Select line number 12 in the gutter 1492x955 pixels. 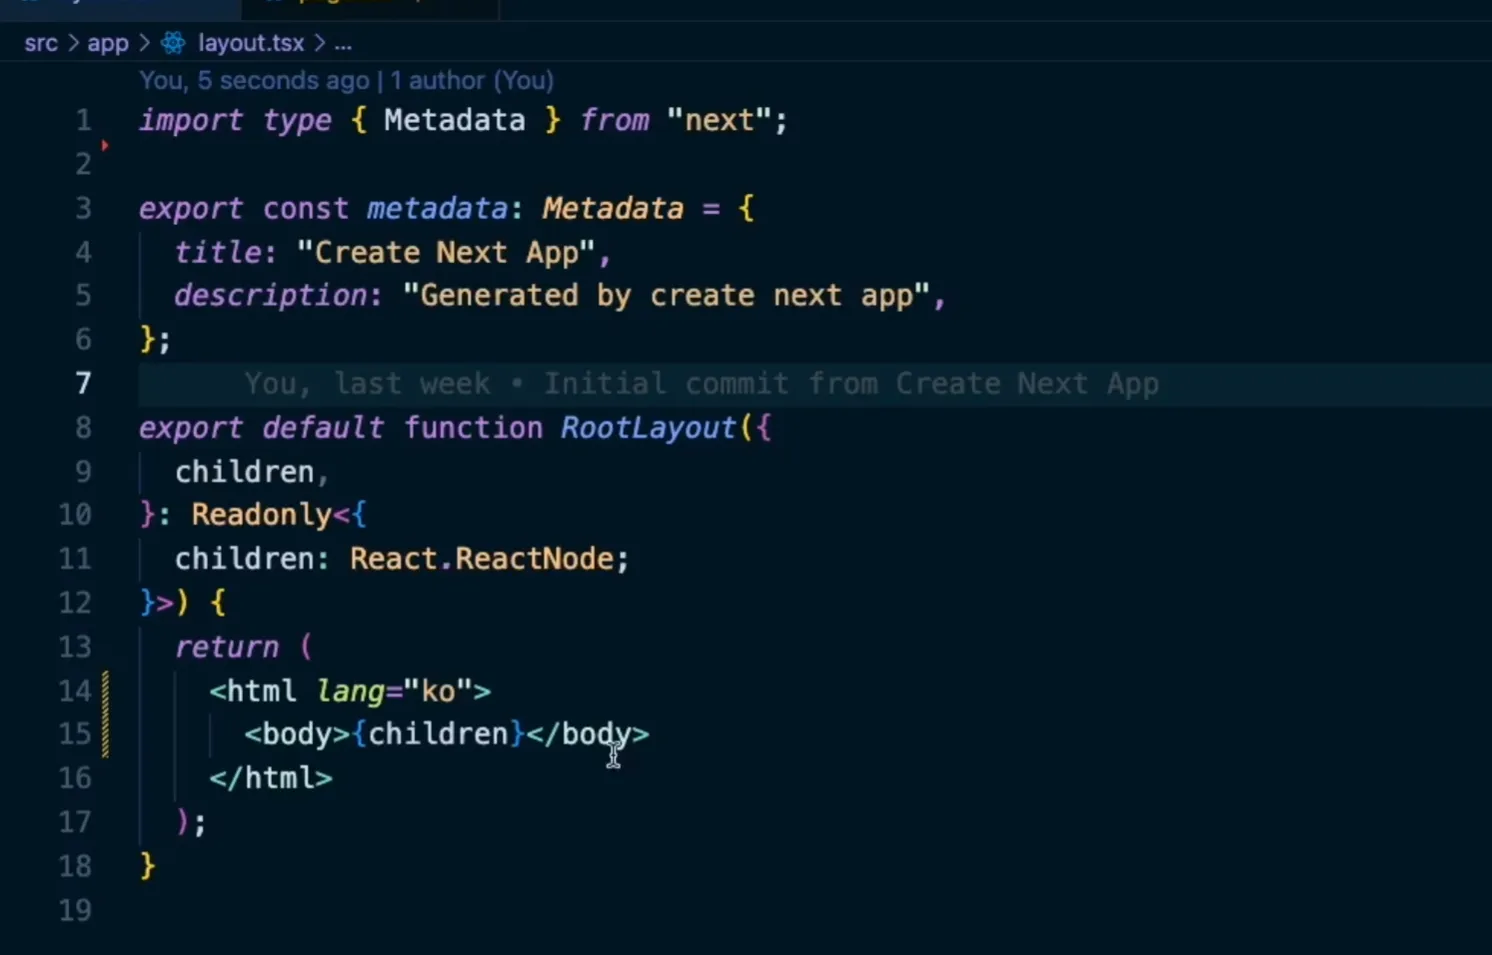tap(75, 602)
